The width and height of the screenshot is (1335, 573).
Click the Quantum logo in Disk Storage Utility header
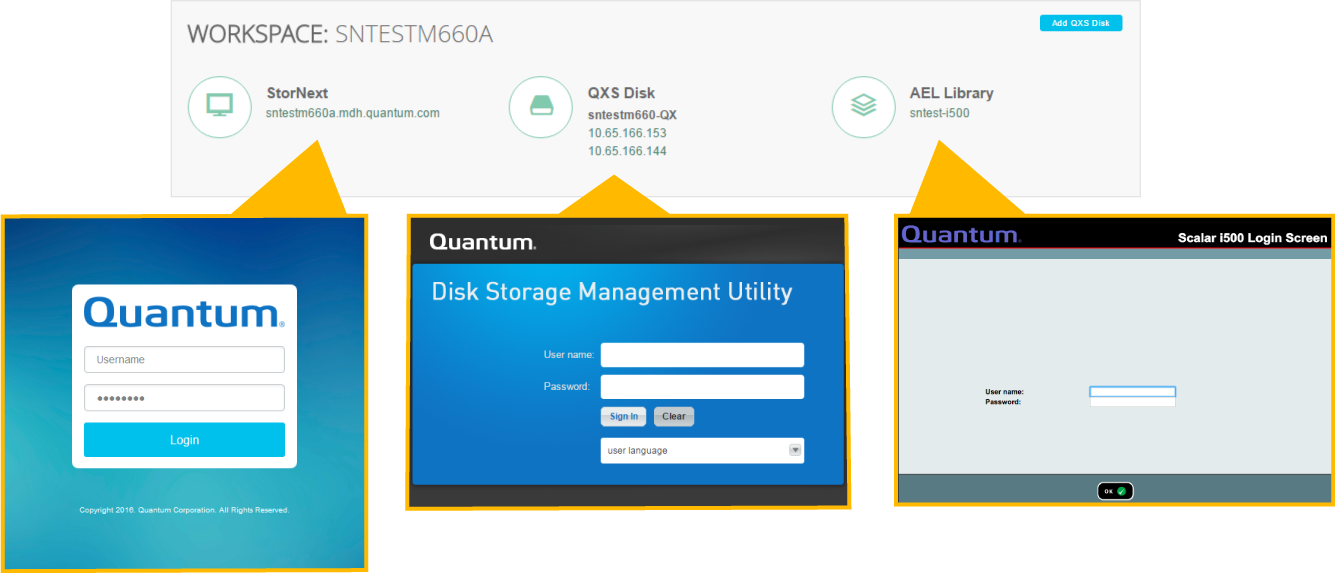pyautogui.click(x=483, y=242)
